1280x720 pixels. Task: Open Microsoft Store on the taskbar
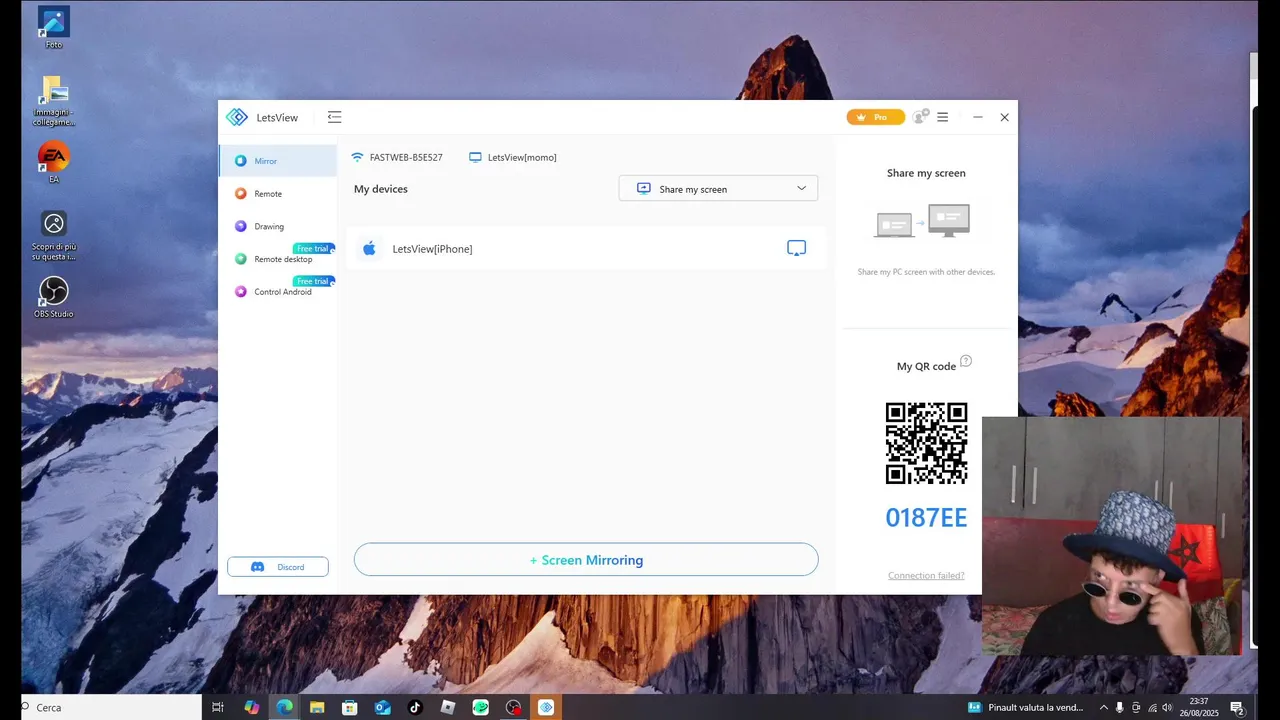tap(349, 707)
